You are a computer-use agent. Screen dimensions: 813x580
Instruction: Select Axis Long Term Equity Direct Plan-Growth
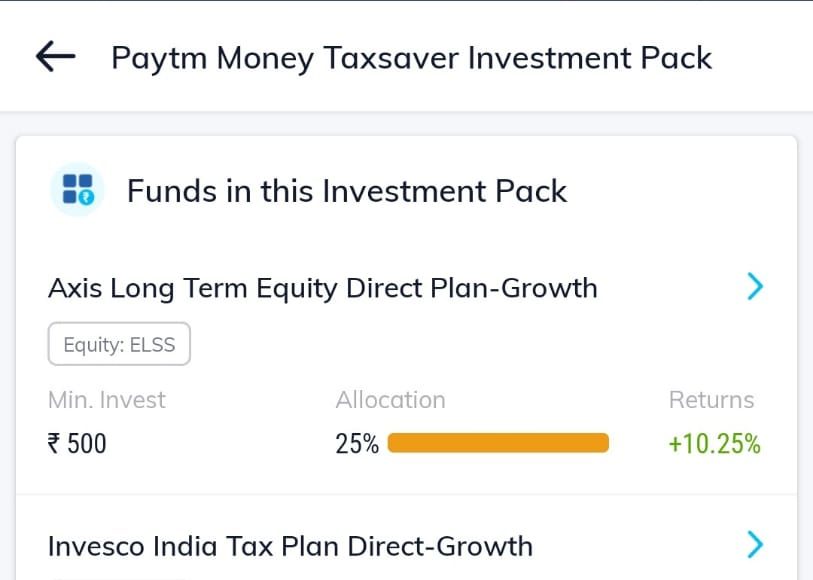click(x=322, y=288)
